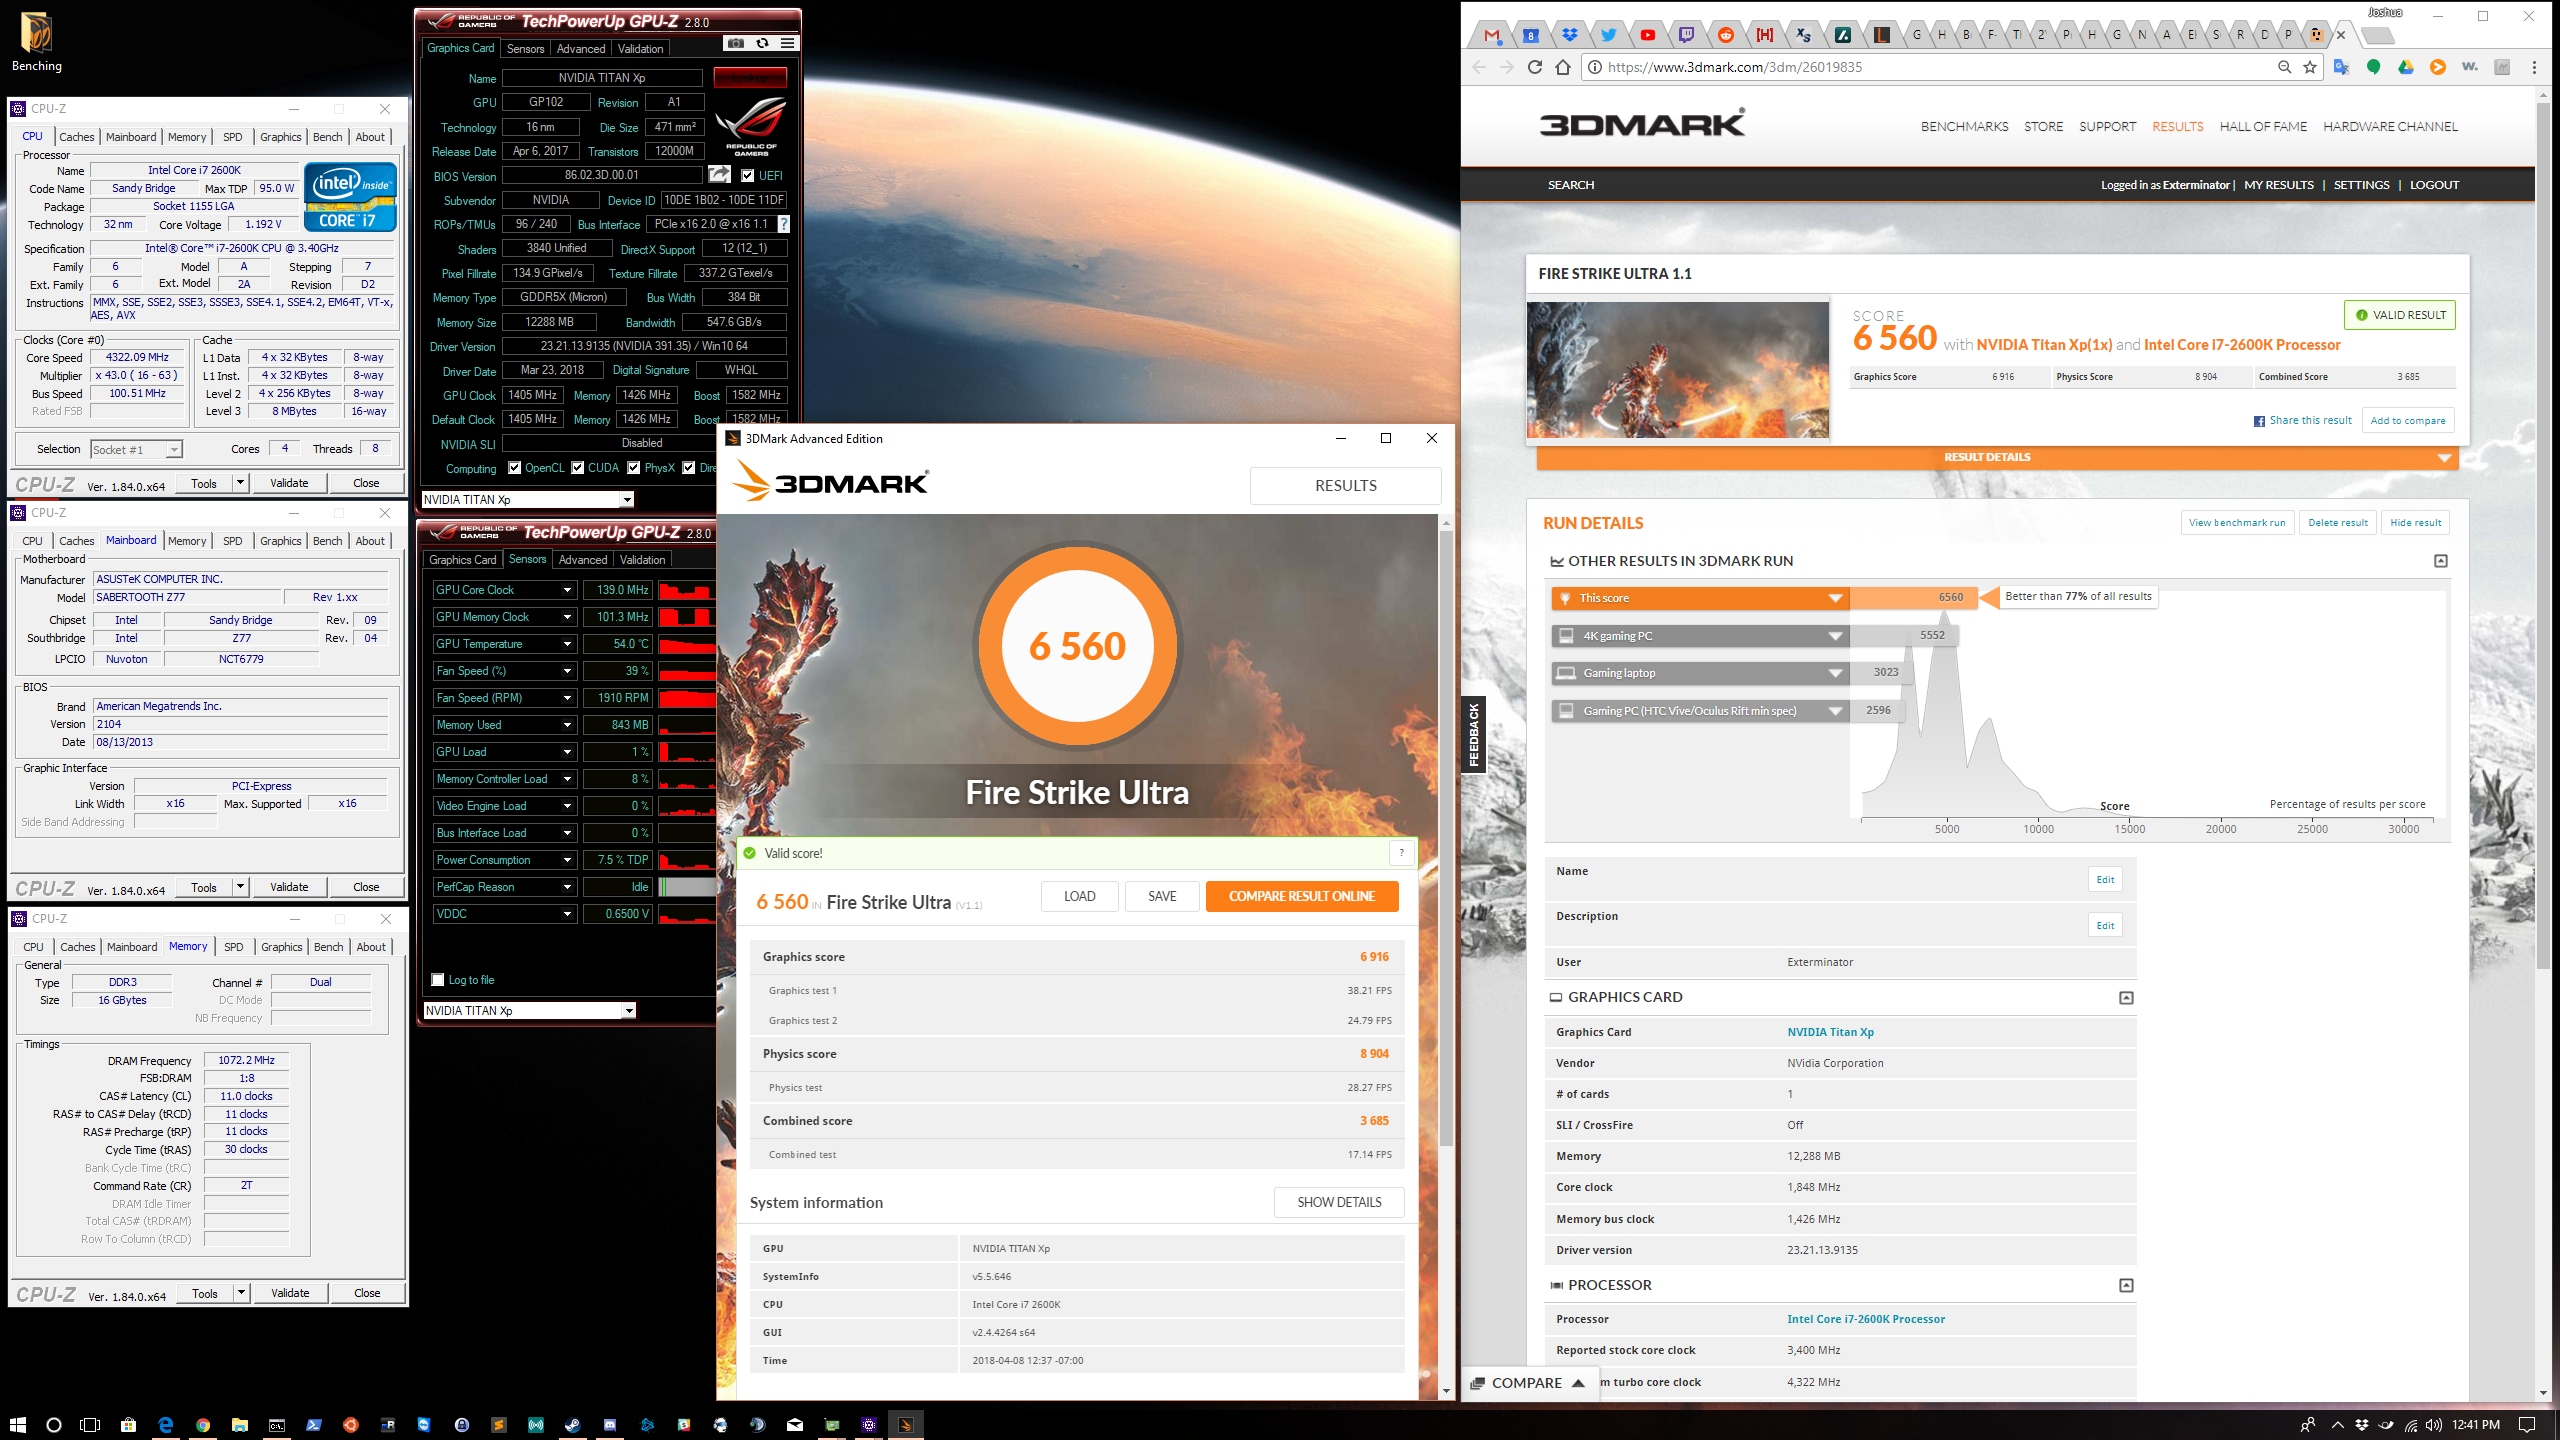Switch to the Twitch browser tab
This screenshot has height=1440, width=2560.
tap(1687, 35)
